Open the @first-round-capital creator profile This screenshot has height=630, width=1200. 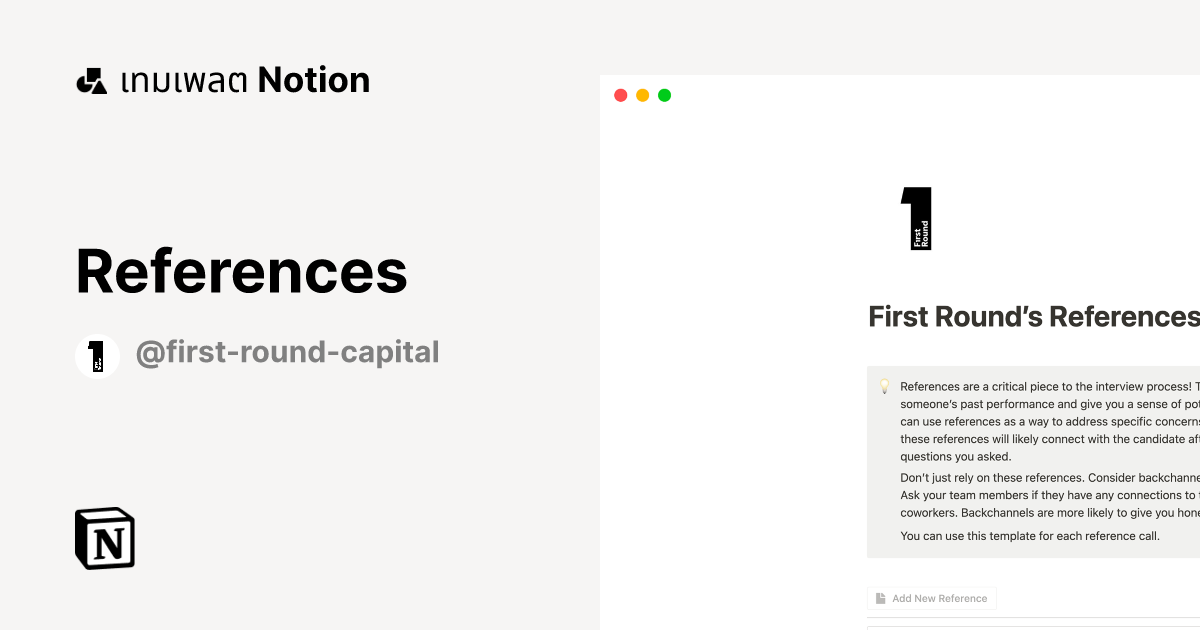click(288, 352)
